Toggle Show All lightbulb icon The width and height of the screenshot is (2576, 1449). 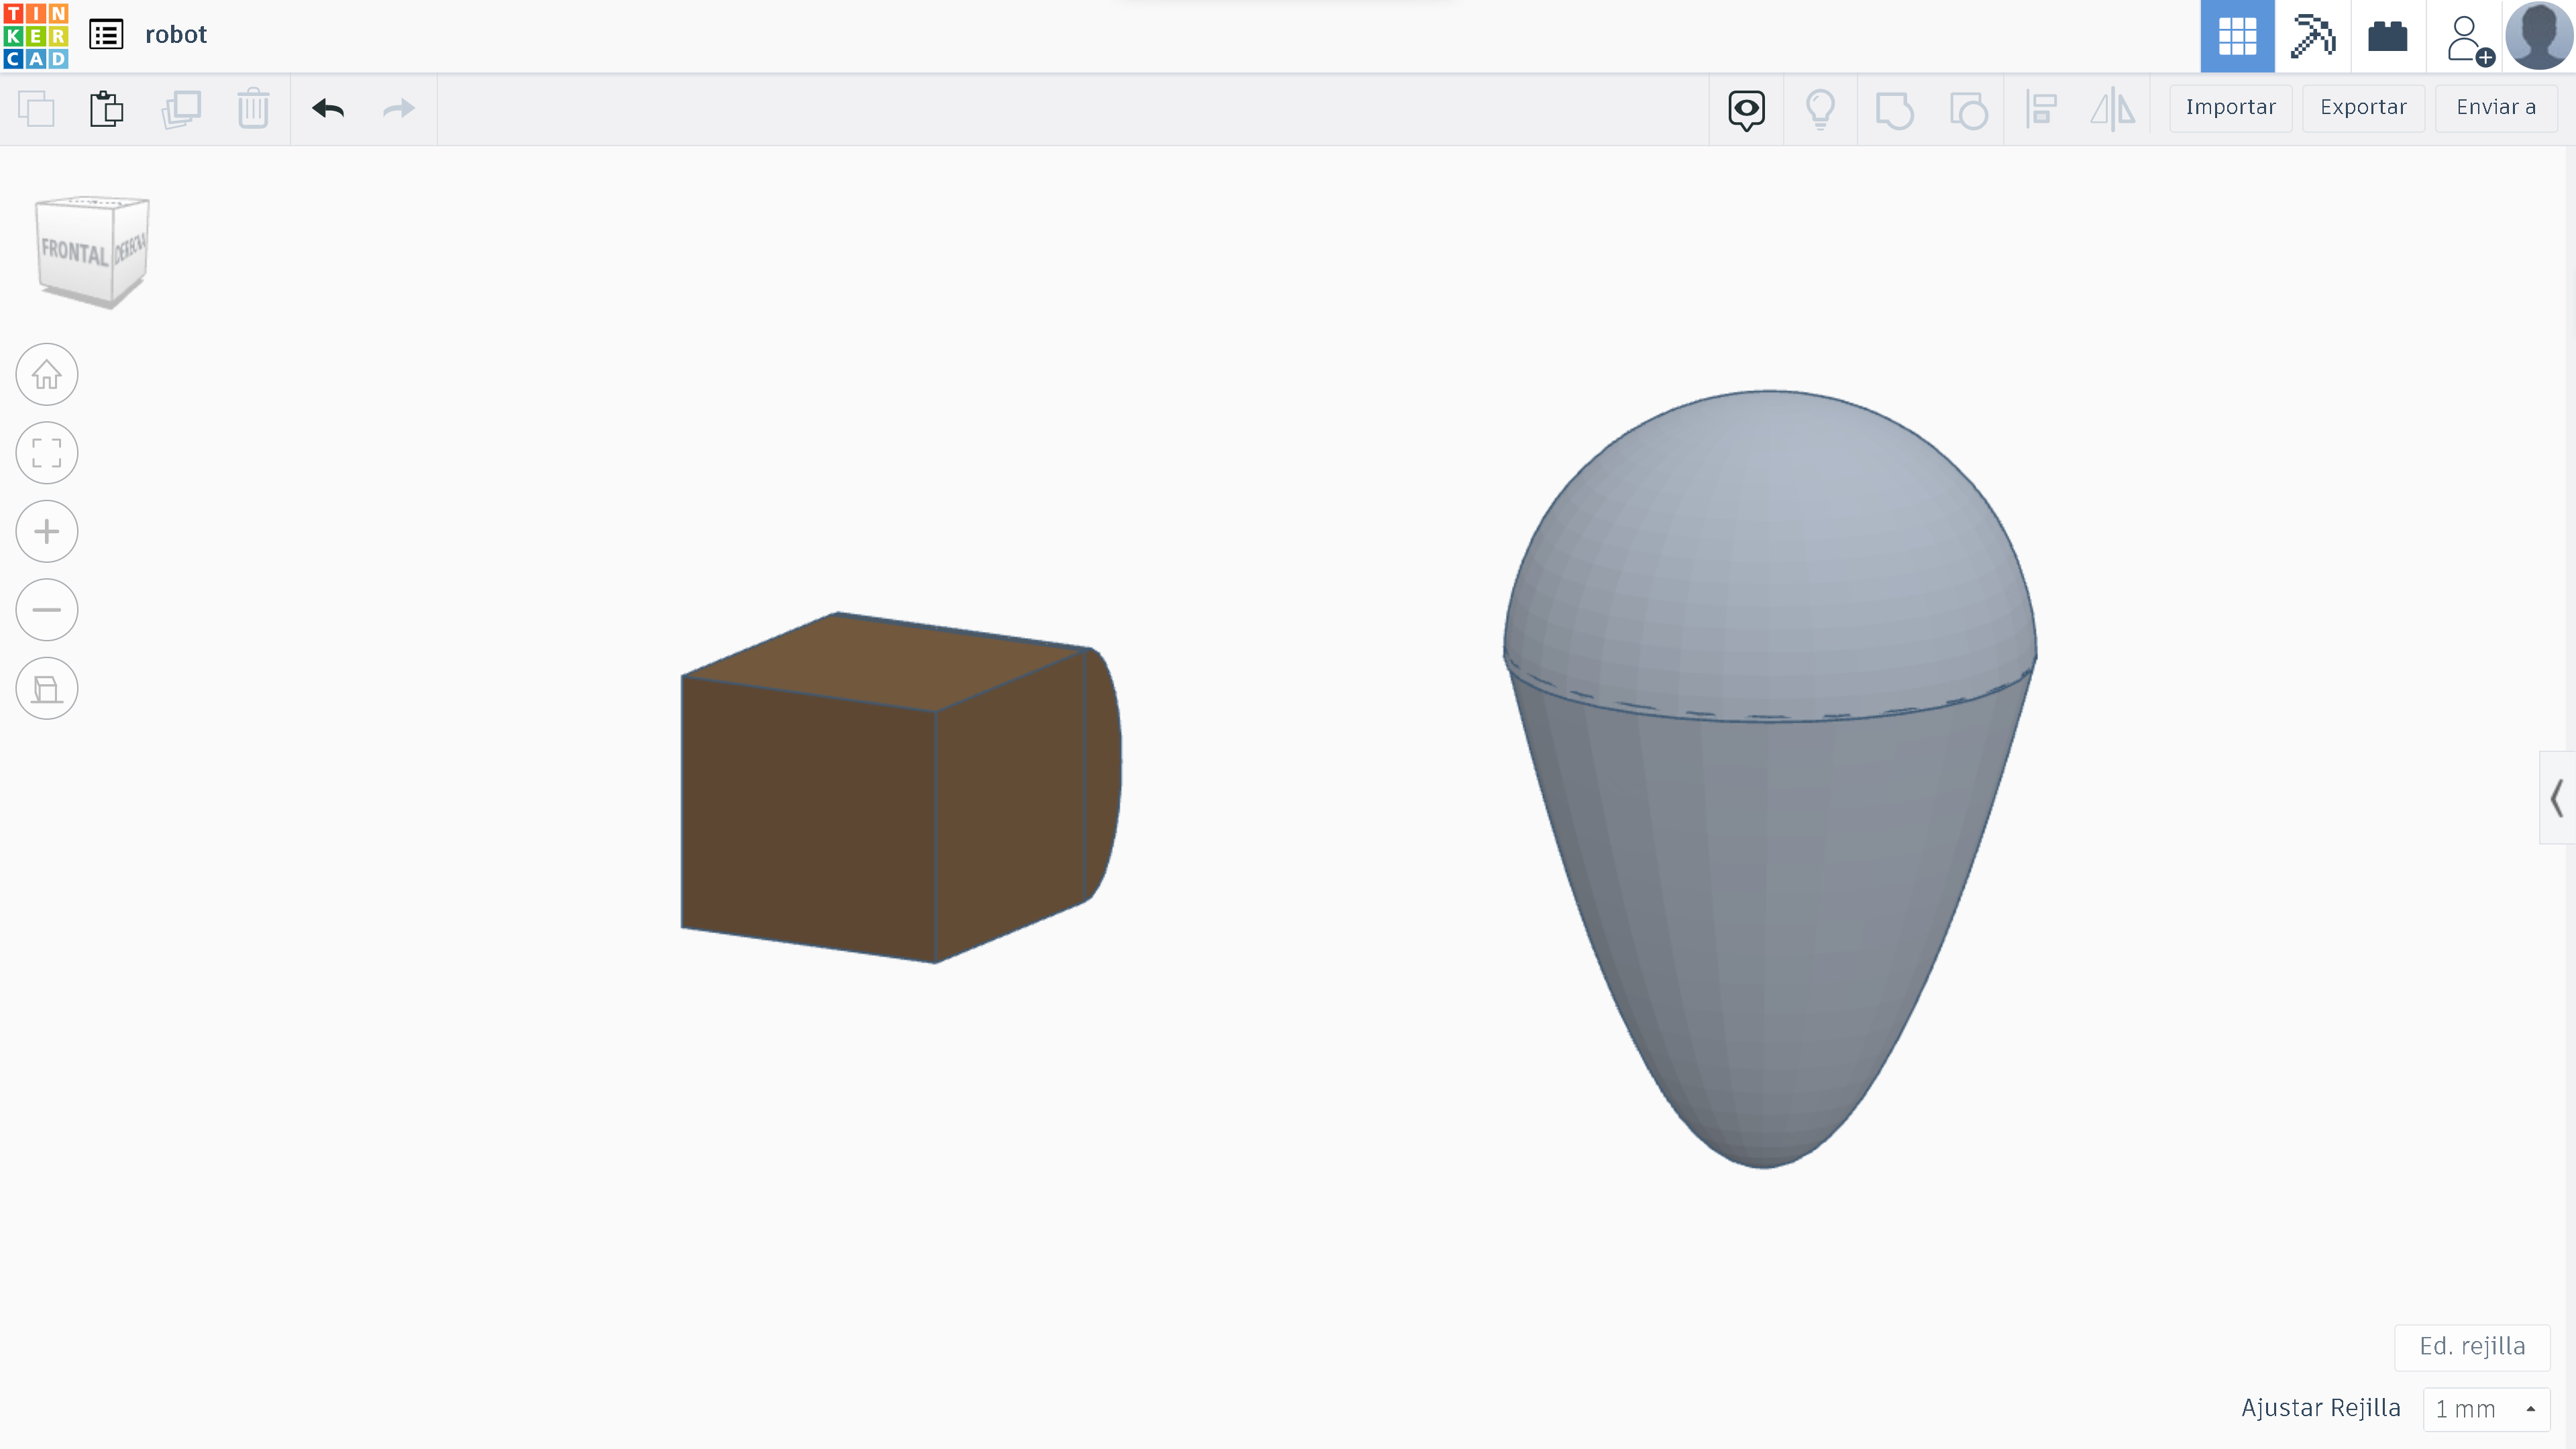1821,110
